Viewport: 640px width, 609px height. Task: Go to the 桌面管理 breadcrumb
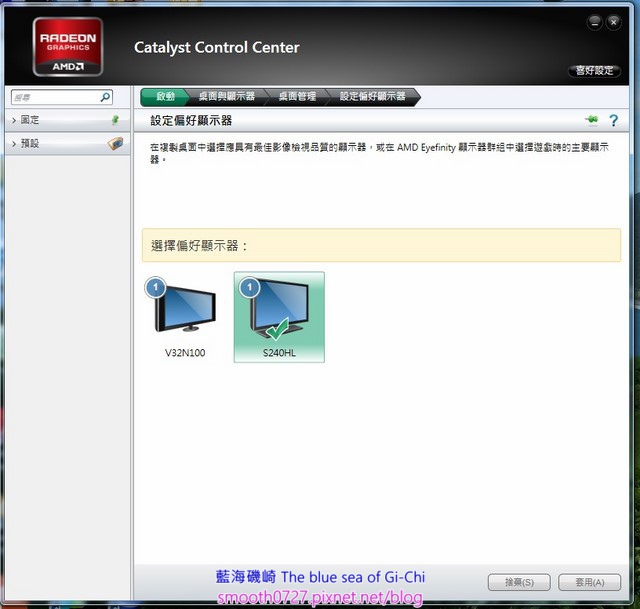point(297,97)
